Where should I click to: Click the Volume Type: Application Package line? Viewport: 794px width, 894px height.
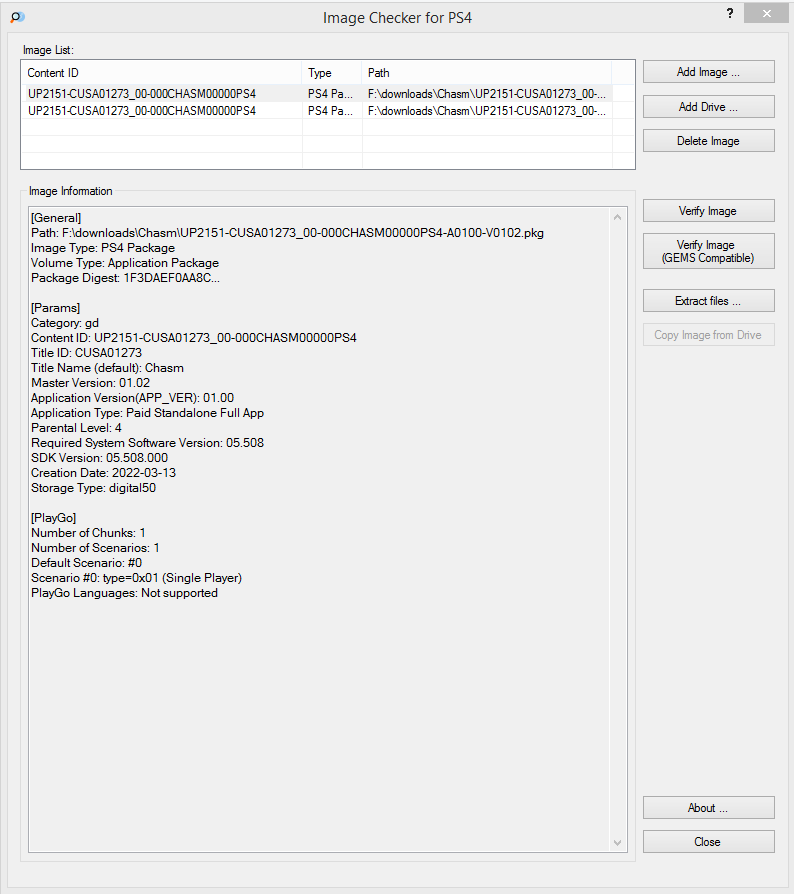point(125,263)
